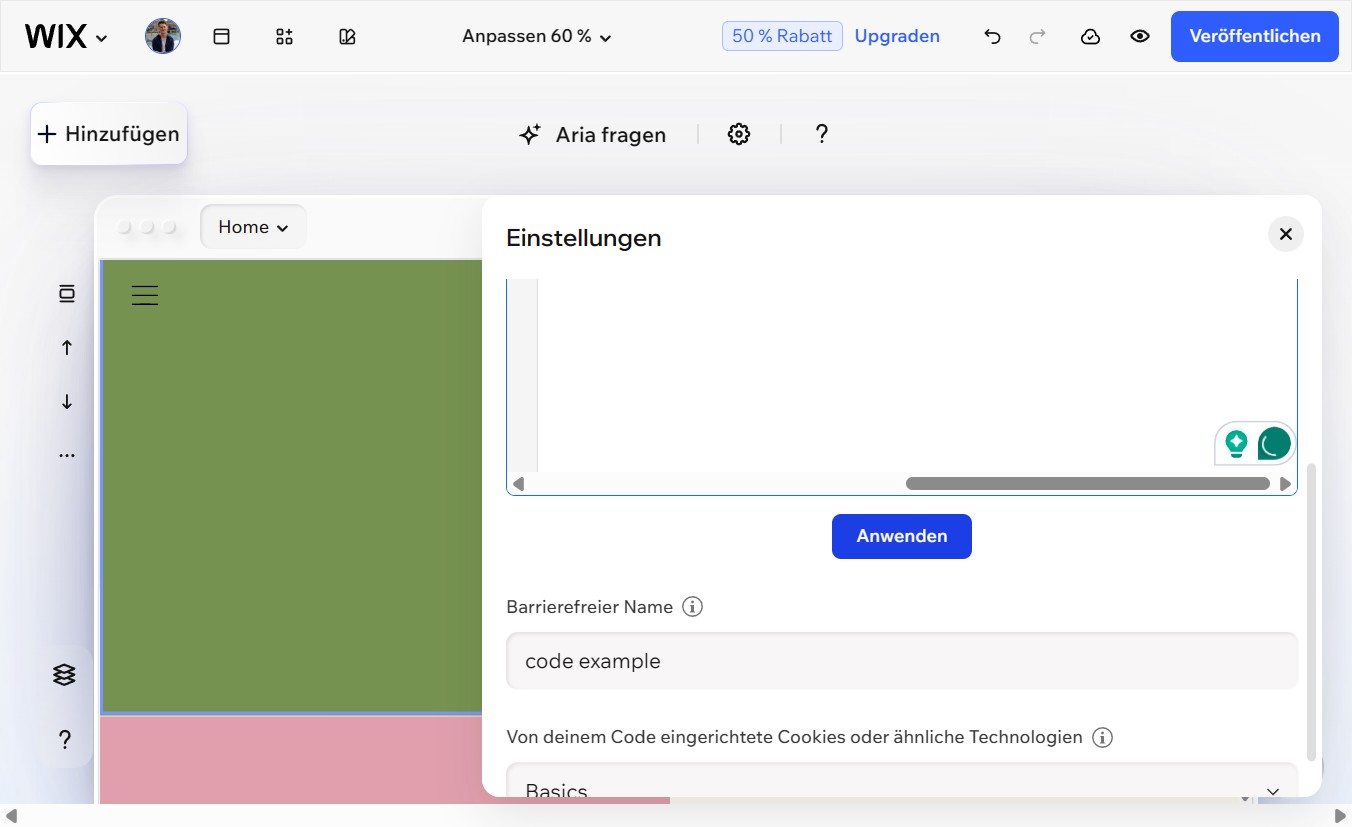The width and height of the screenshot is (1352, 827).
Task: Click the code editor horizontal scrollbar thumb
Action: (1087, 484)
